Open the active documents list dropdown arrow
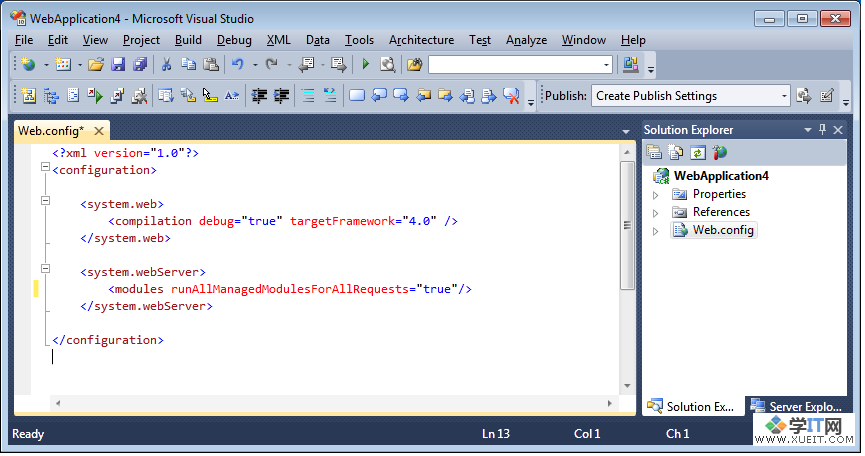Image resolution: width=865 pixels, height=456 pixels. [626, 132]
